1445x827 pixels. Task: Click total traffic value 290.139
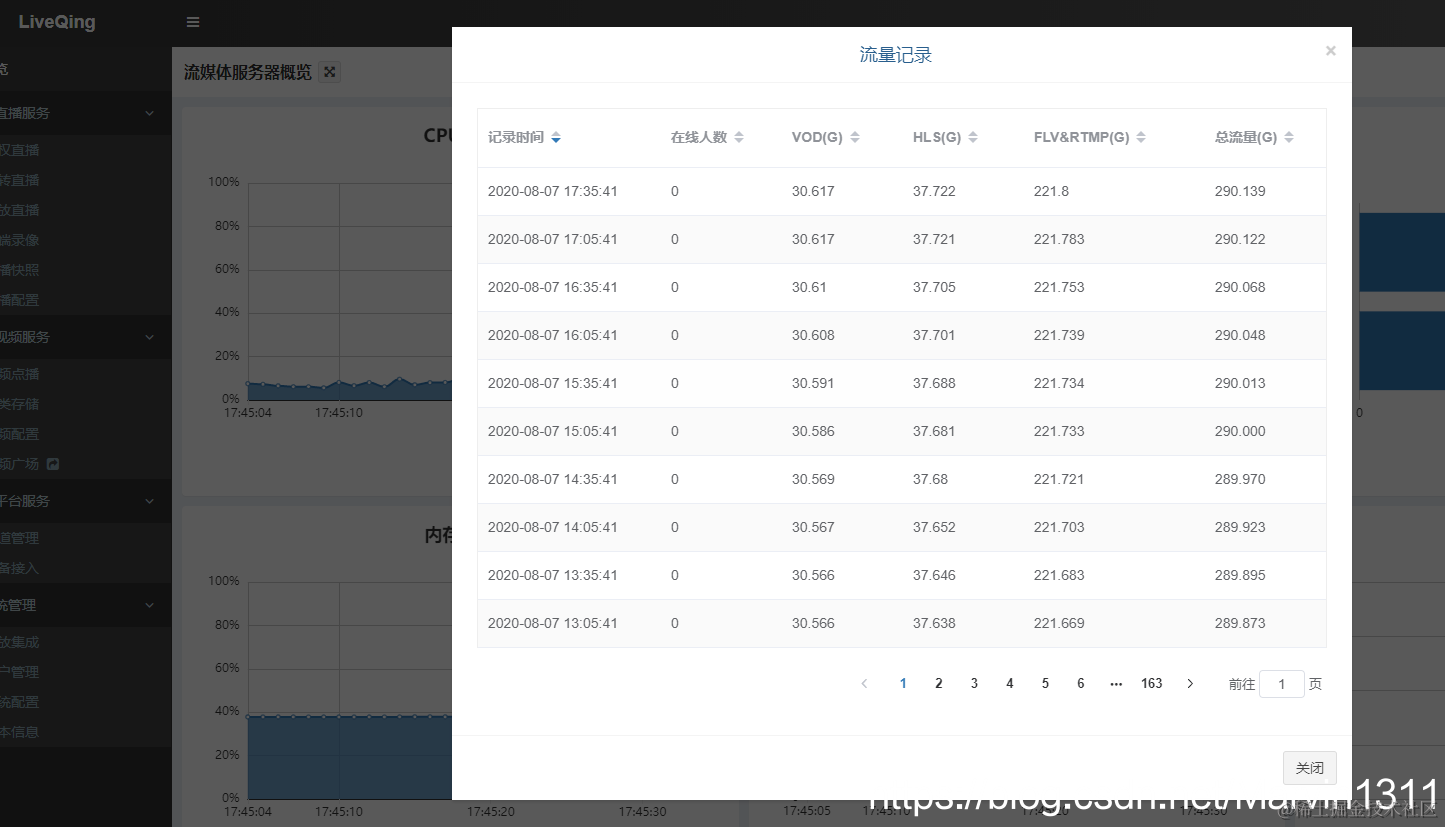[1240, 191]
